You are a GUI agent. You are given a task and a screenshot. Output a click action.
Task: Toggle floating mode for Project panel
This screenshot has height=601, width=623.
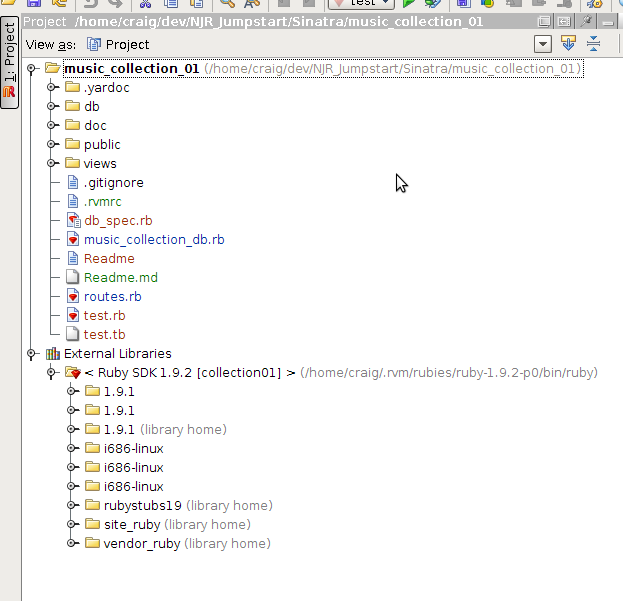544,21
